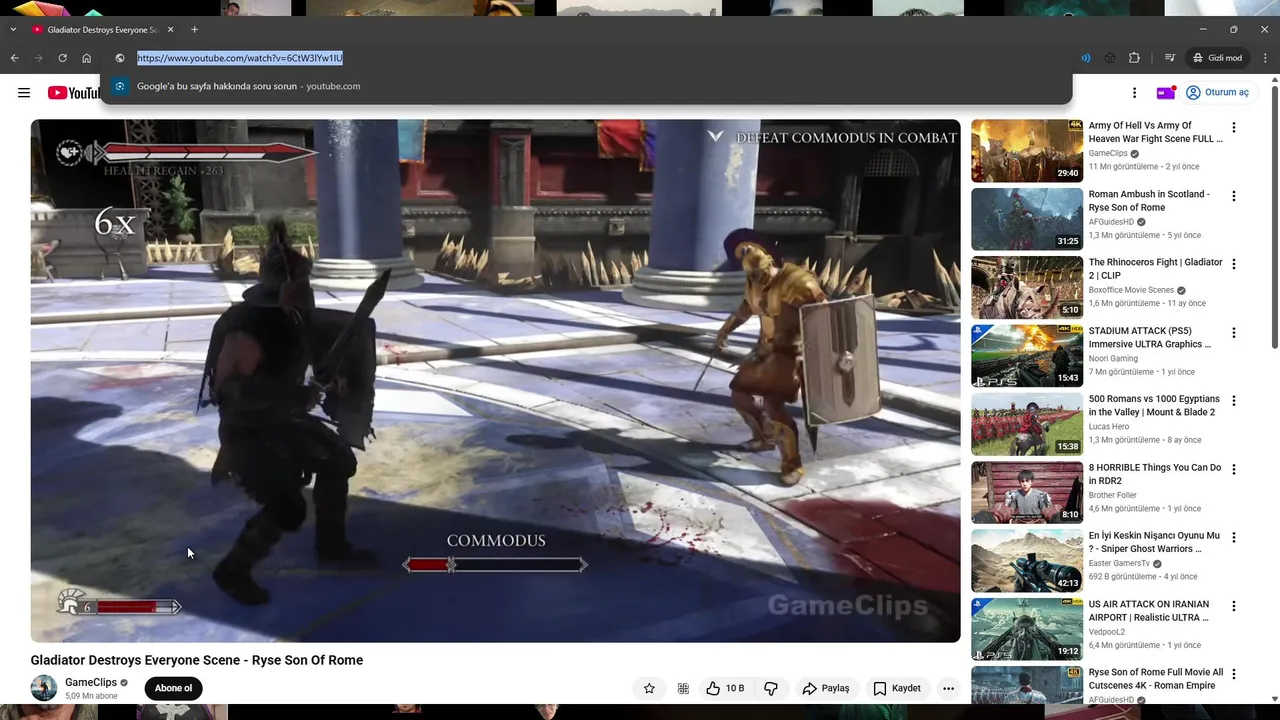Click the video player to toggle playback

495,381
